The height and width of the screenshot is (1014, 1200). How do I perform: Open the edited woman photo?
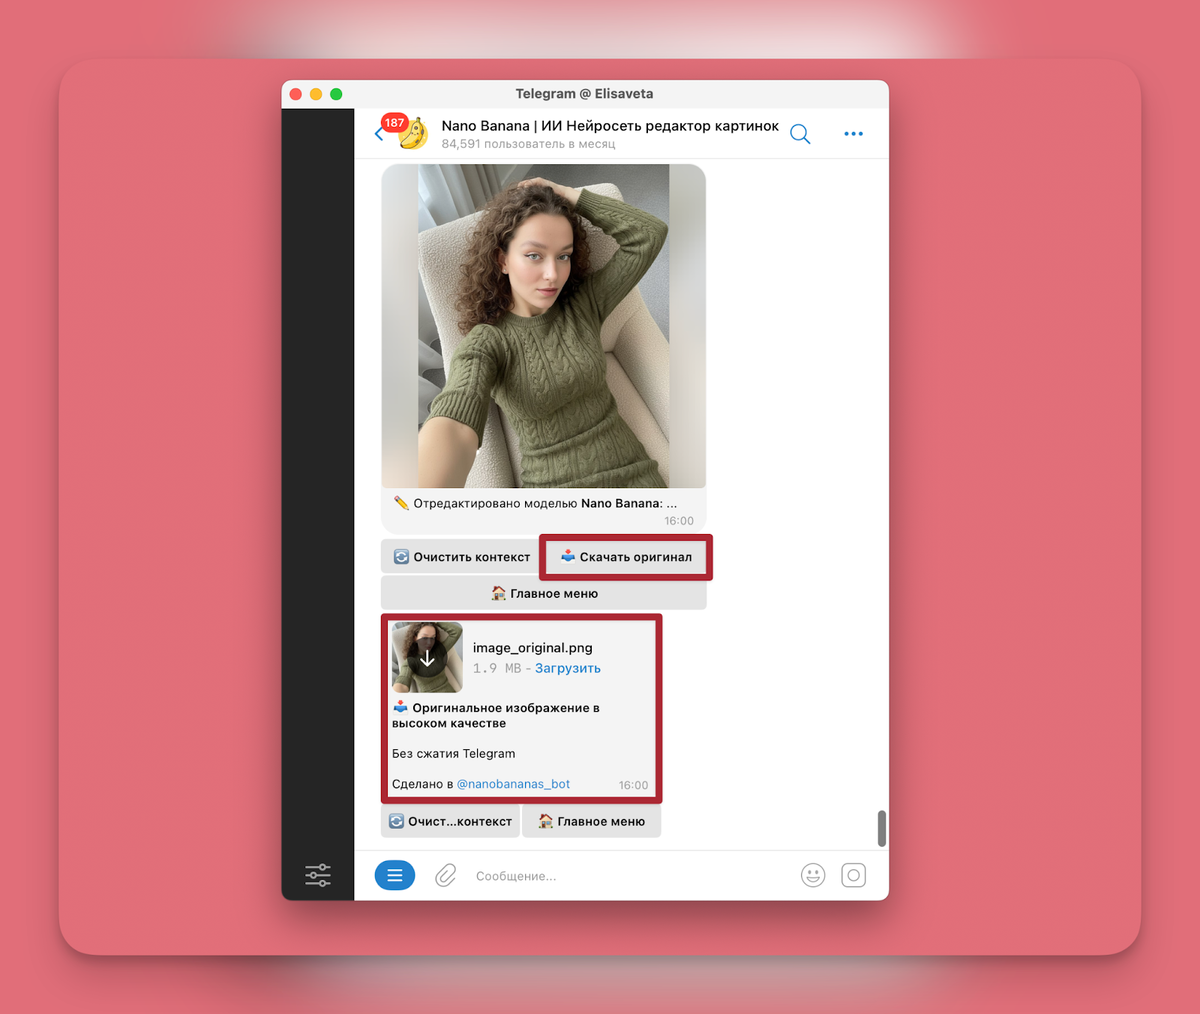coord(544,326)
